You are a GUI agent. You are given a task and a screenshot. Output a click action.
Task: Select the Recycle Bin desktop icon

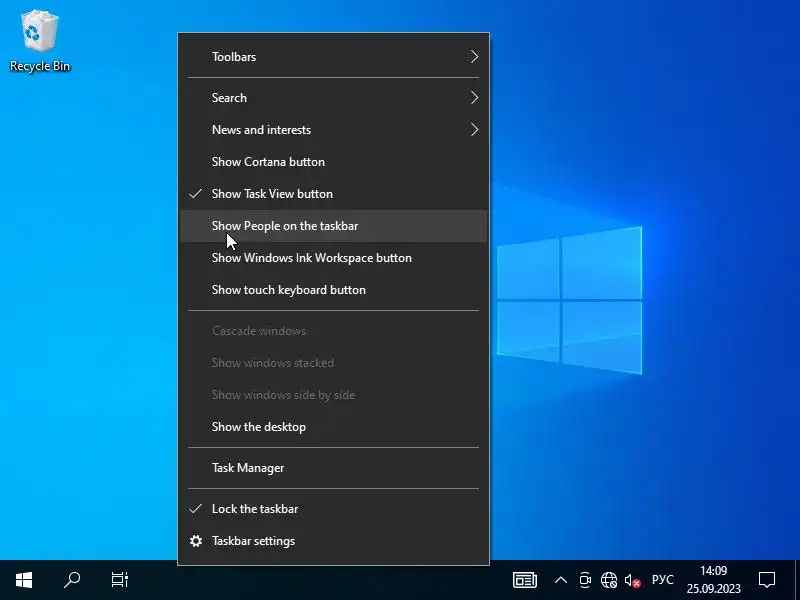point(40,41)
